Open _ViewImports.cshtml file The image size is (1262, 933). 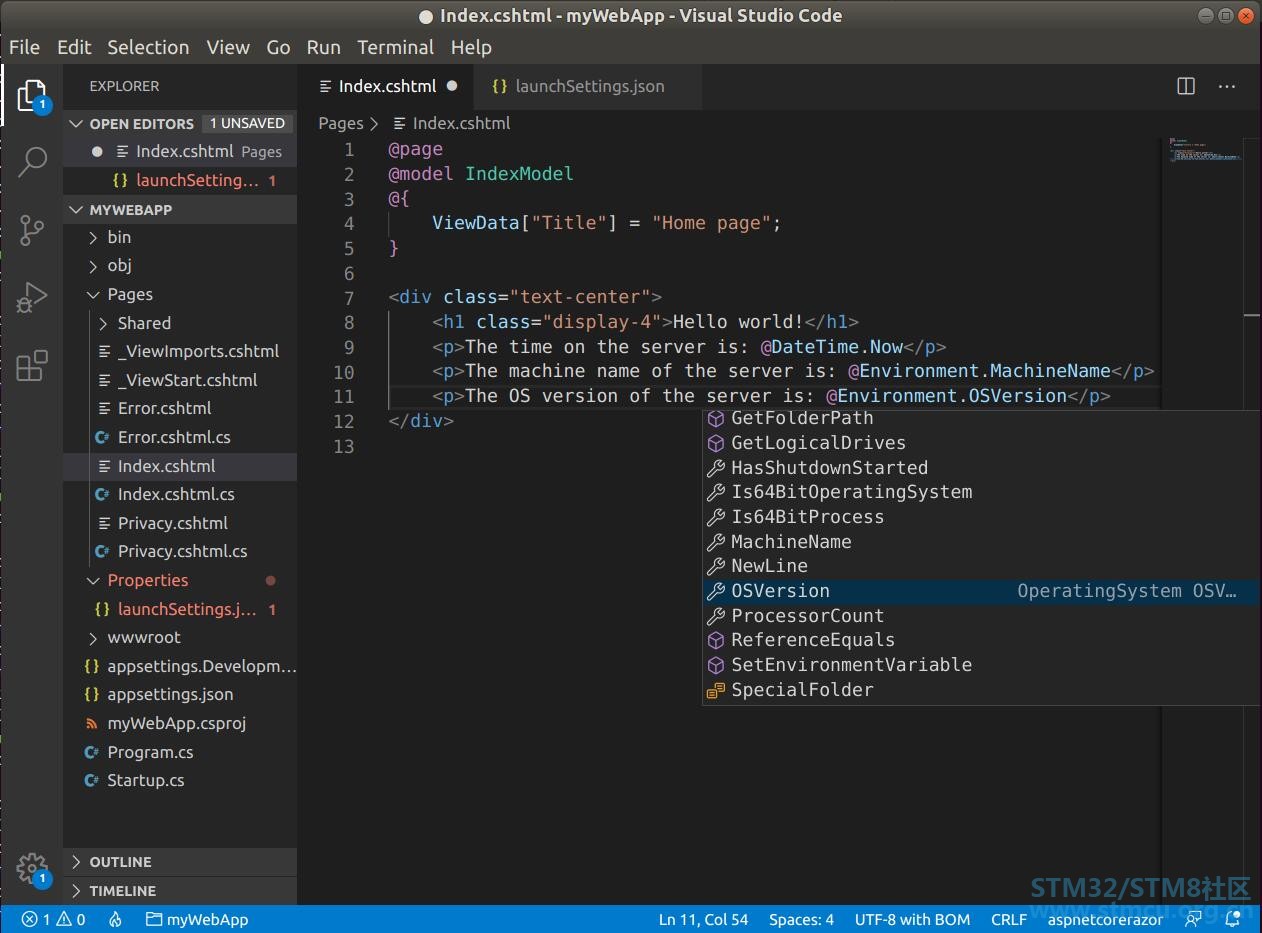(x=180, y=351)
